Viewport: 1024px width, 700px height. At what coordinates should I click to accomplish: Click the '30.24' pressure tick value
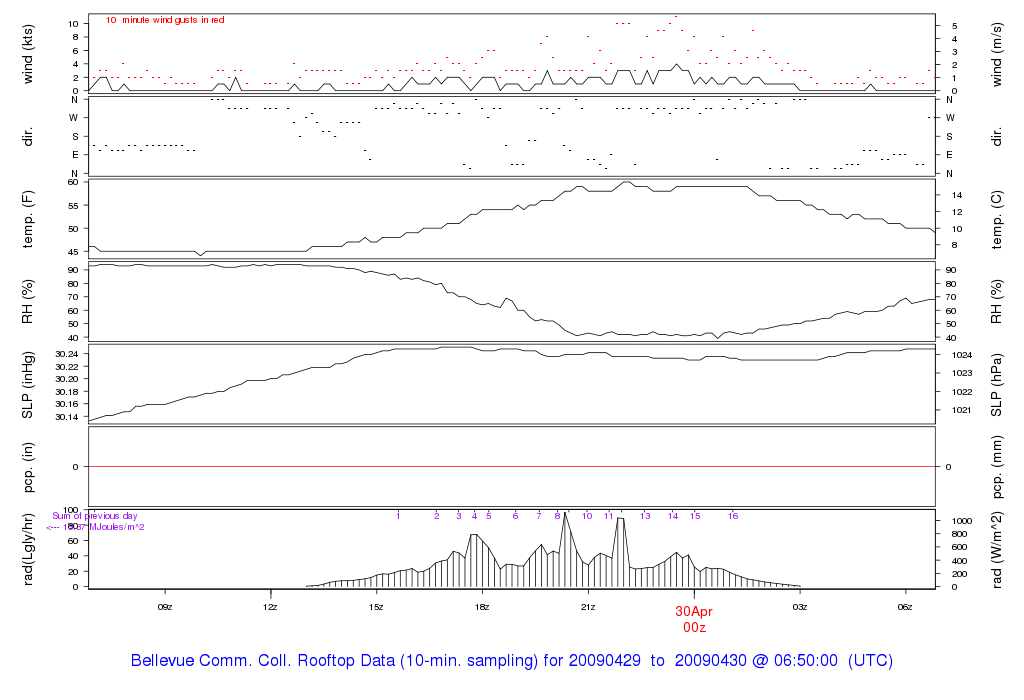(x=67, y=354)
